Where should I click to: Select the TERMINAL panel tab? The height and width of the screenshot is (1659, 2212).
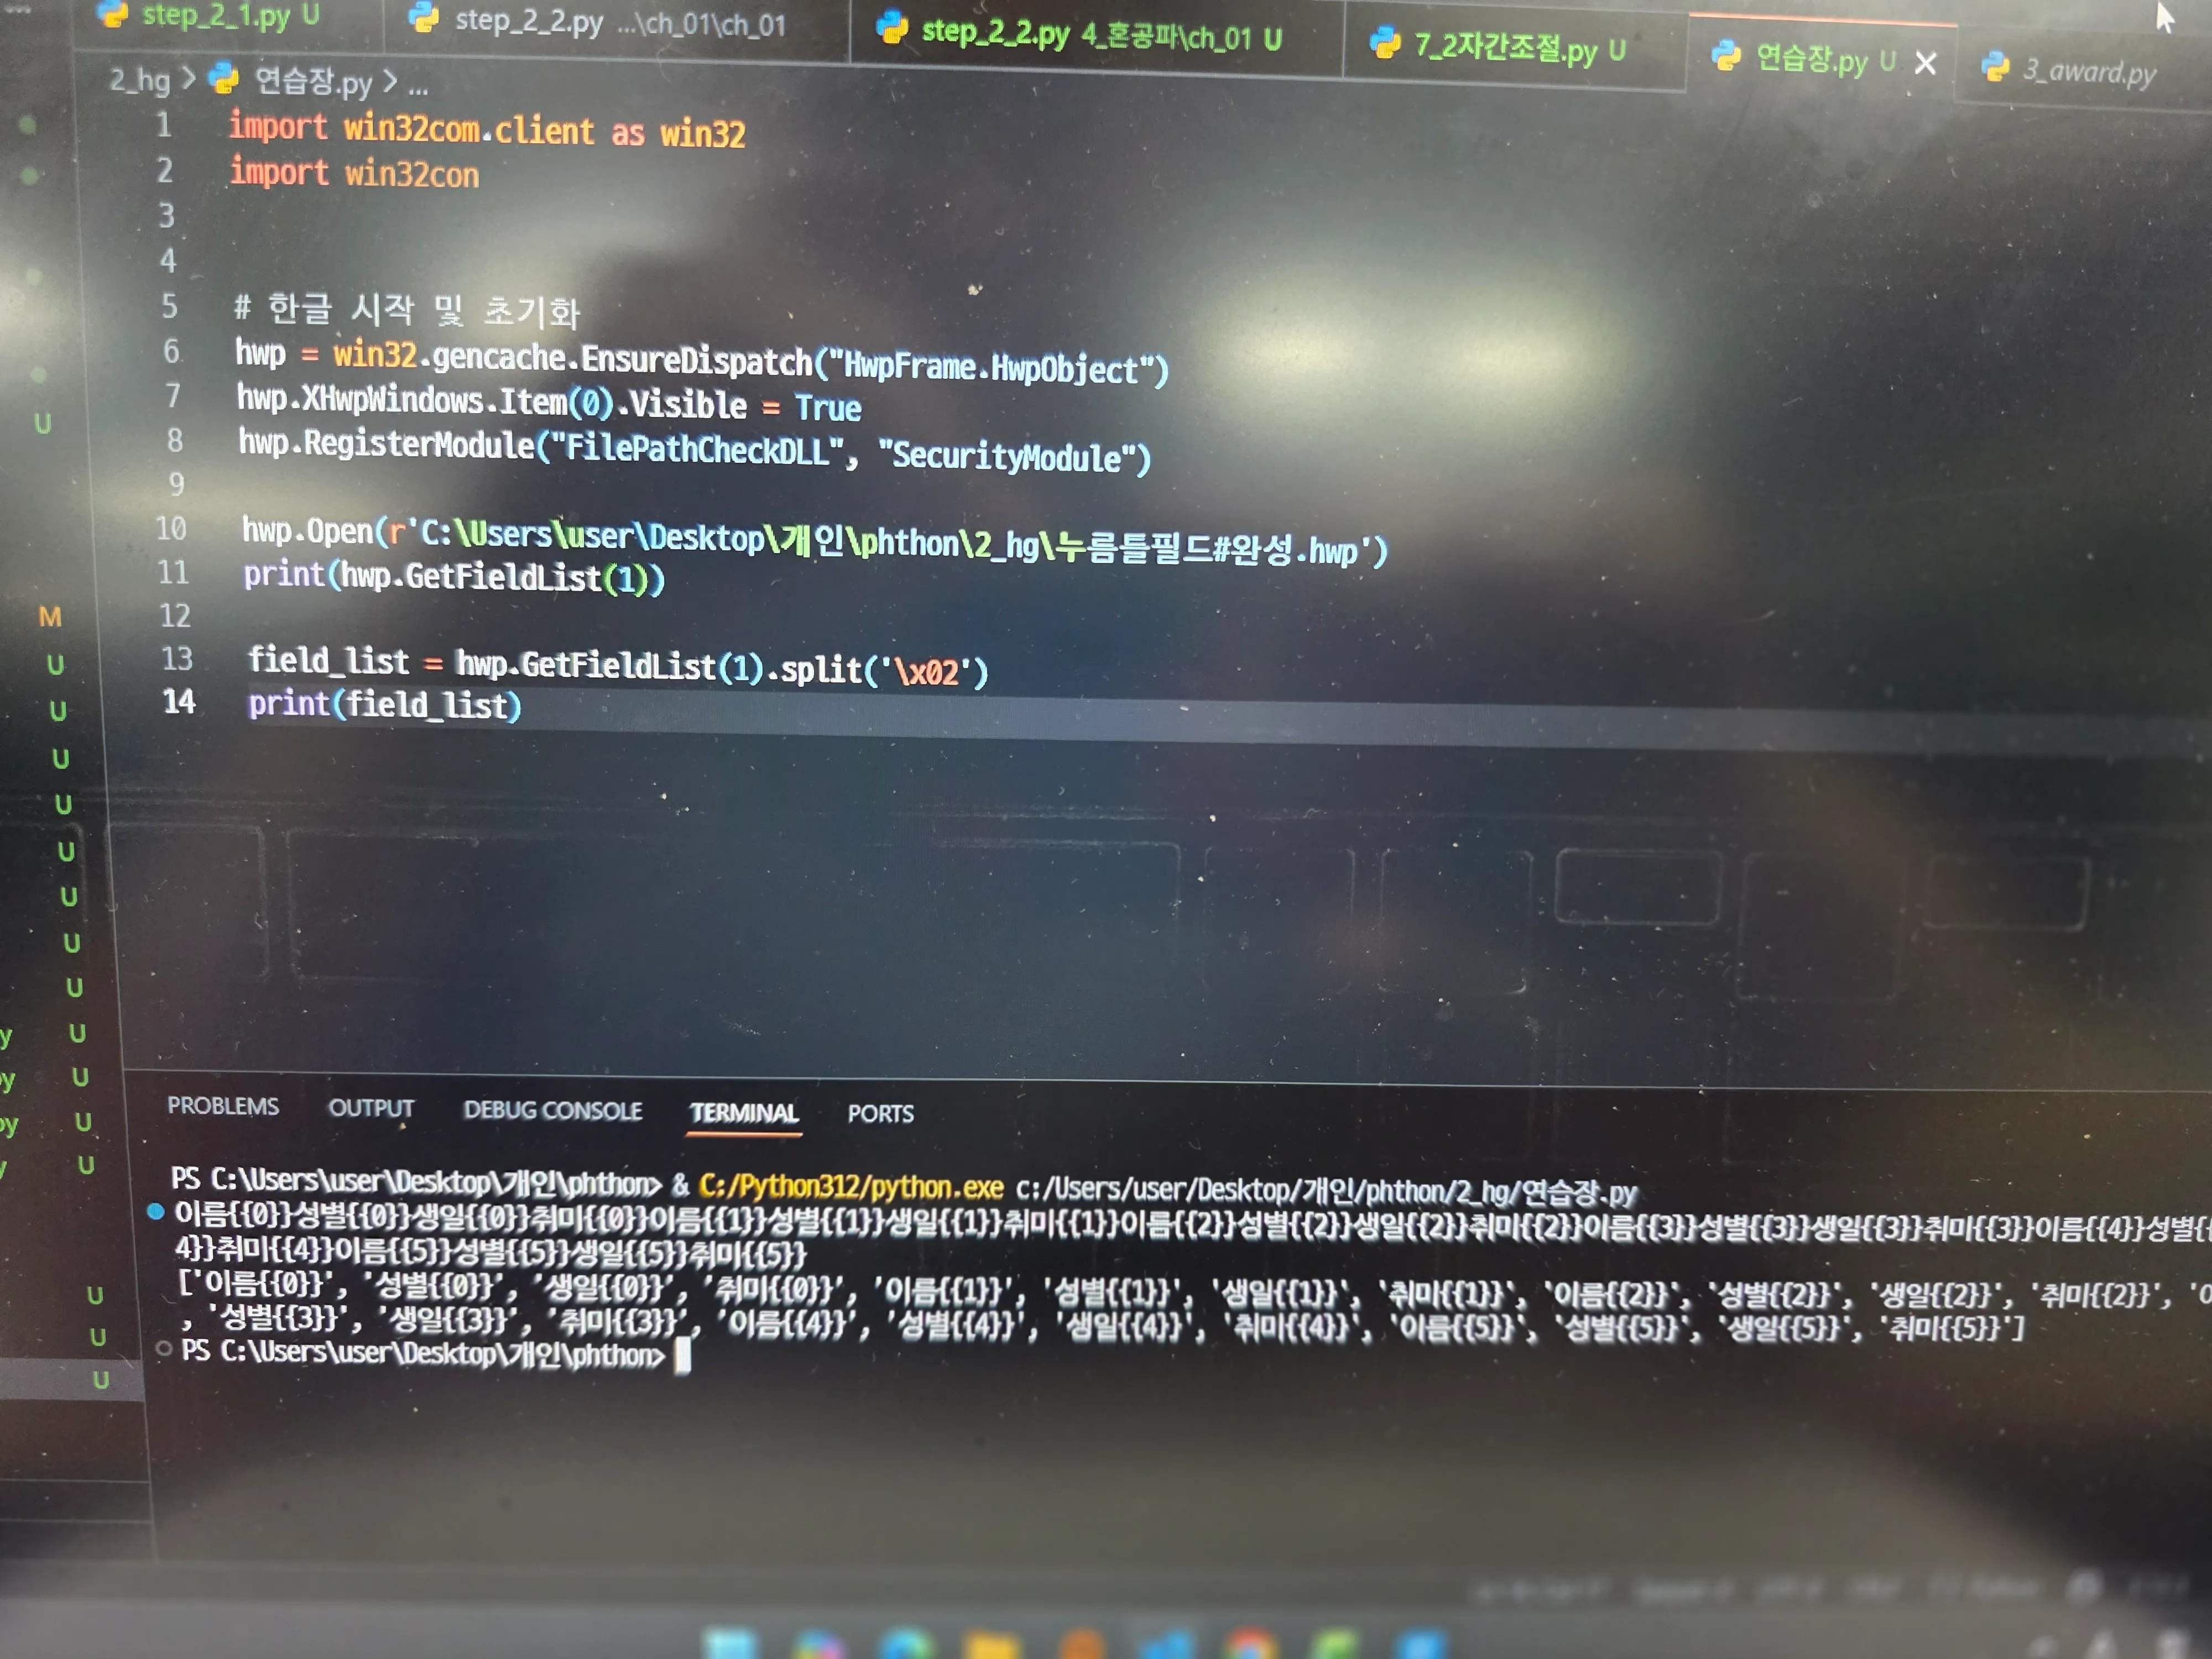point(744,1113)
